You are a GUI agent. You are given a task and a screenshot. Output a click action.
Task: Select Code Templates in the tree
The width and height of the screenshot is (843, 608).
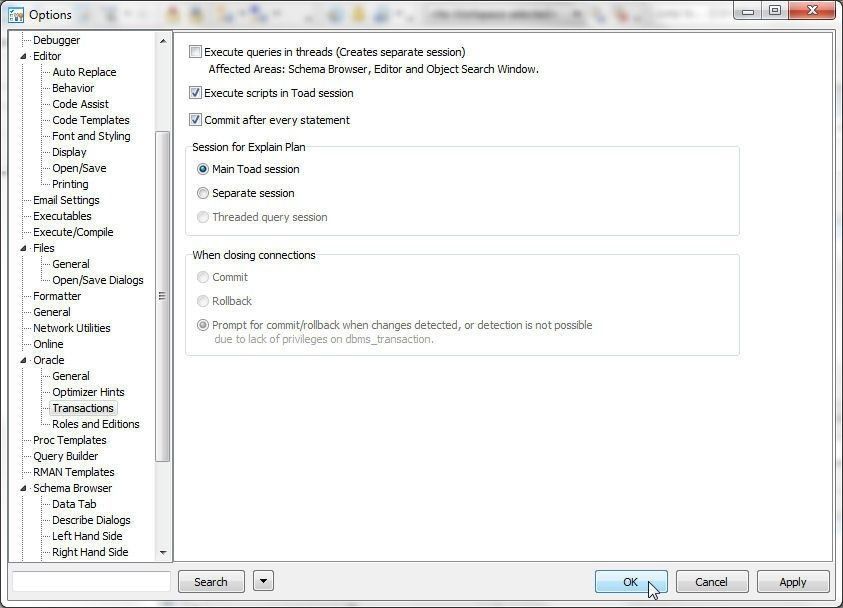click(91, 120)
